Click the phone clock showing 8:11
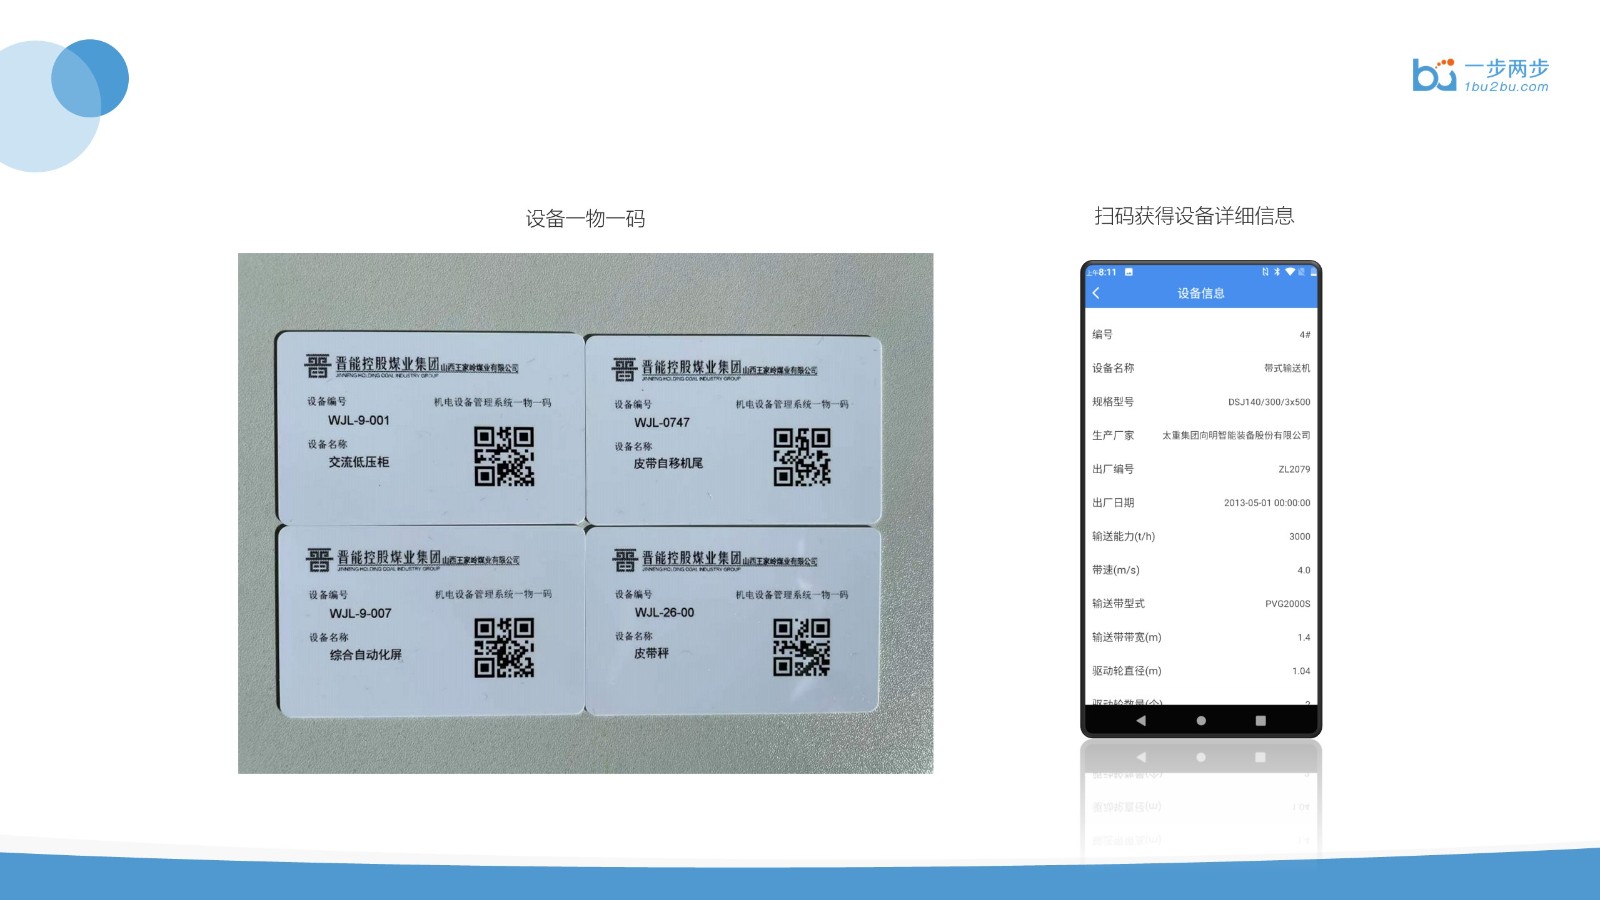Screen dimensions: 1600x900 1107,272
